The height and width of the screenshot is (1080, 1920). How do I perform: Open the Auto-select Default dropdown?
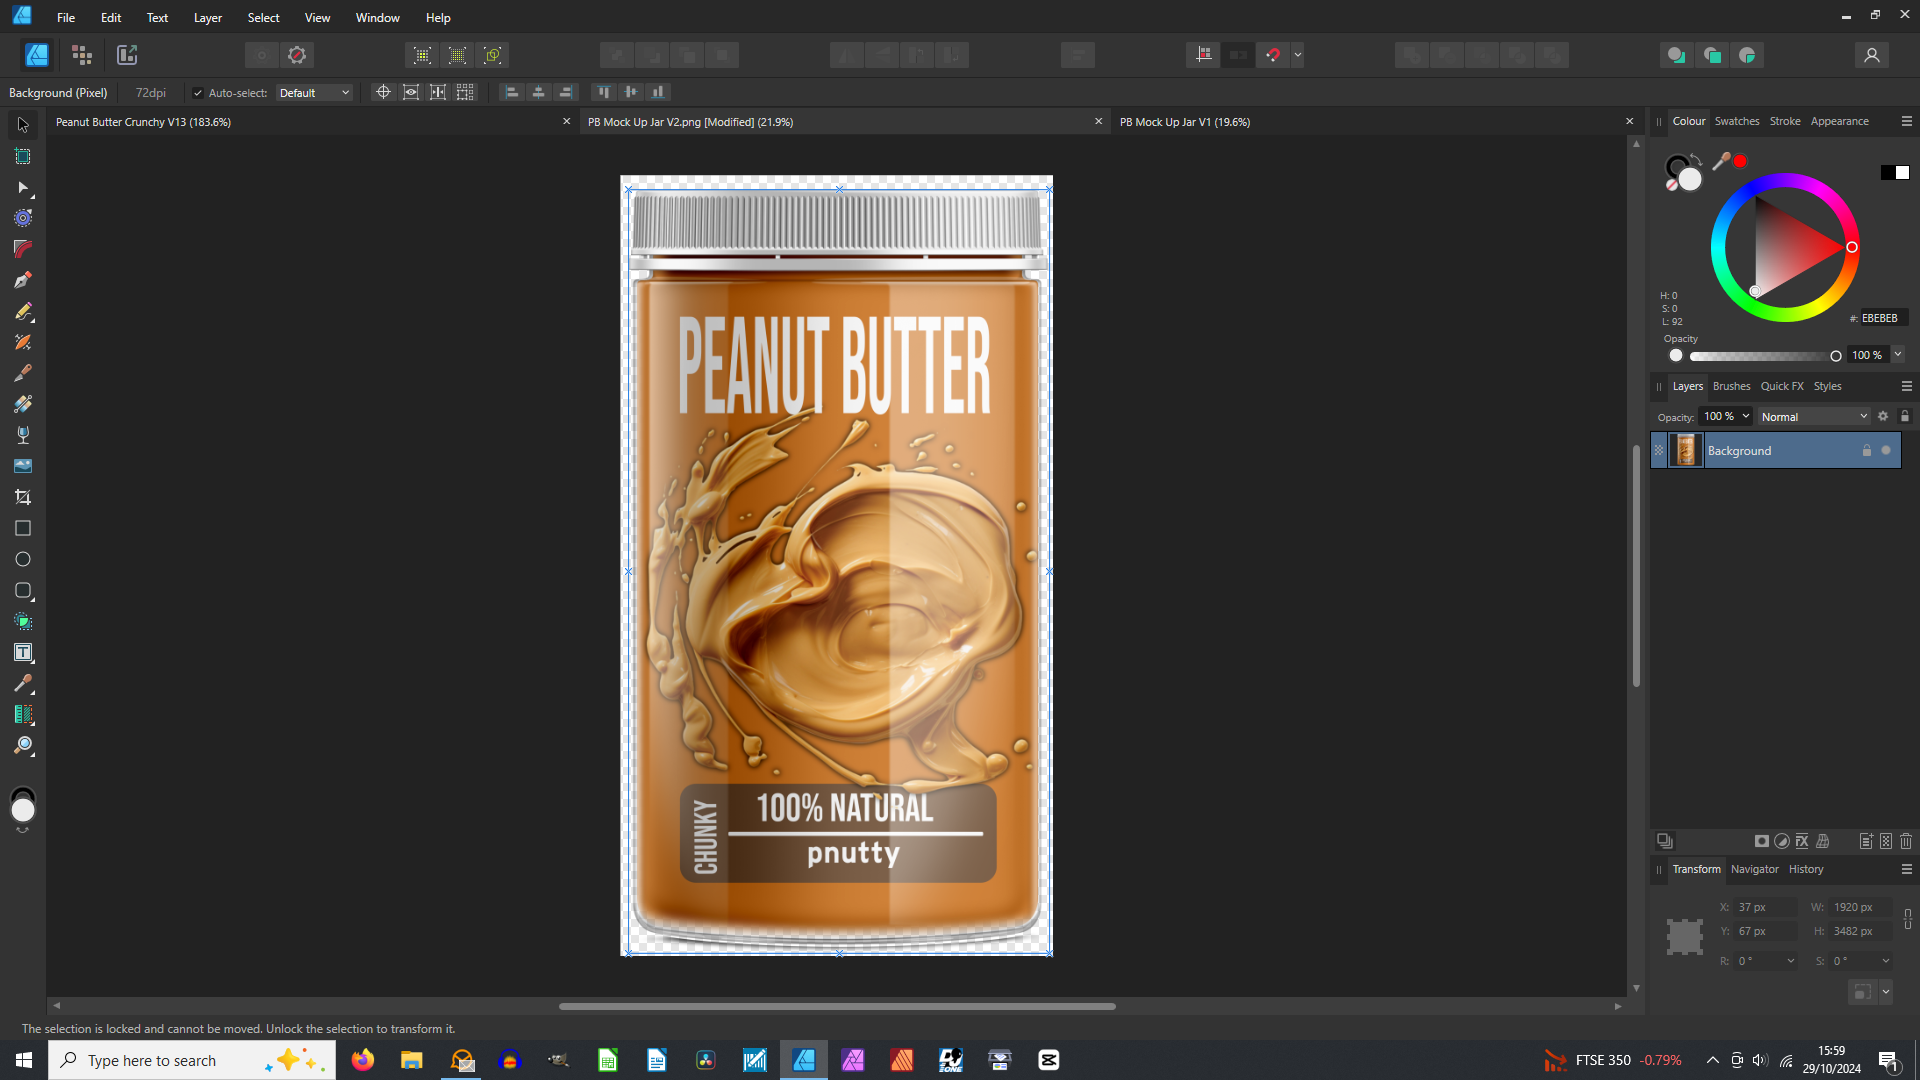(x=314, y=93)
